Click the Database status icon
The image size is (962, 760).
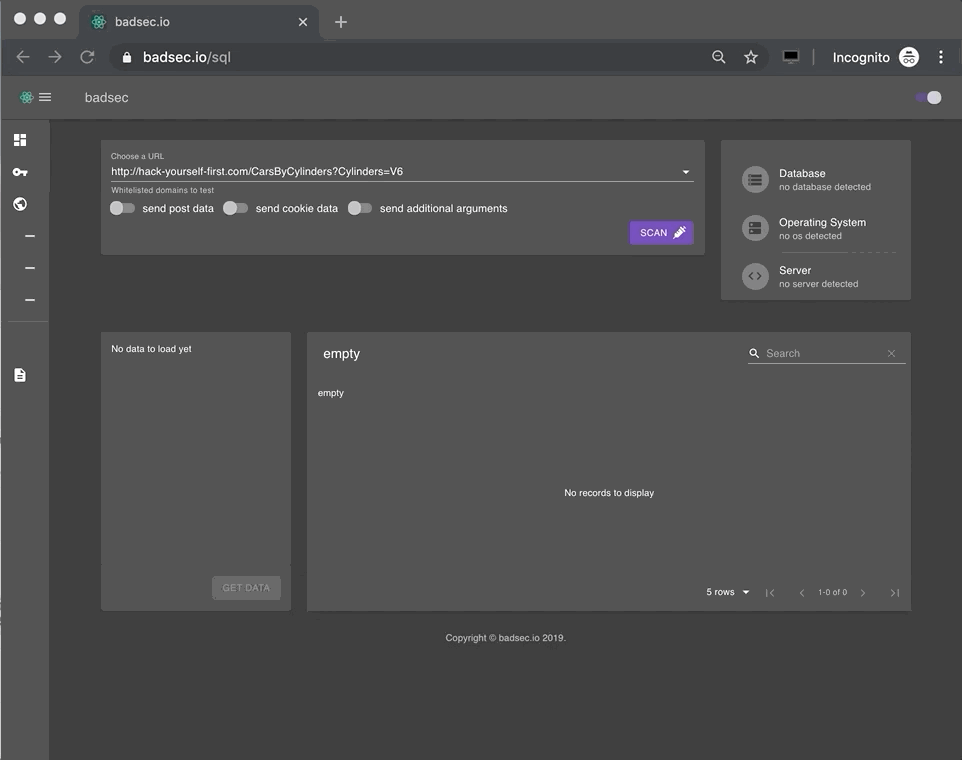click(755, 180)
